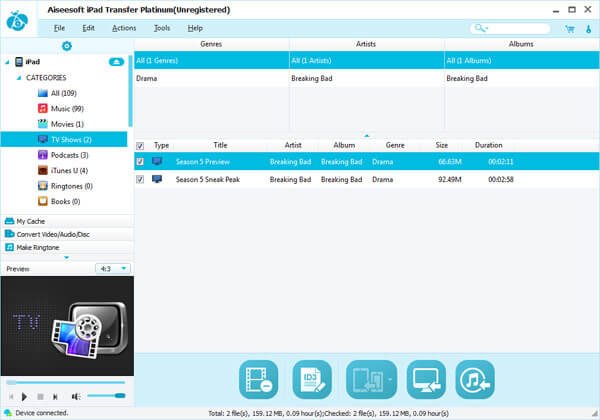Select Breaking Bad in Artists column
600x420 pixels.
[x=366, y=78]
